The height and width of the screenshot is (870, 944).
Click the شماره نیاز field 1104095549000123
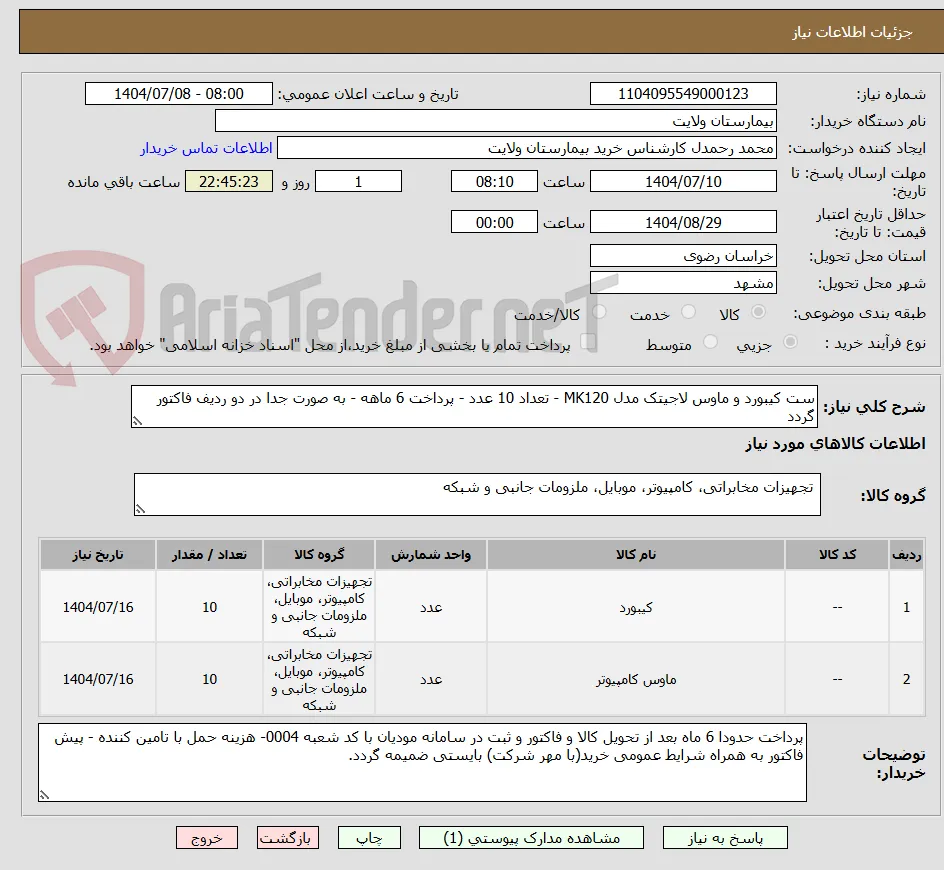point(683,94)
